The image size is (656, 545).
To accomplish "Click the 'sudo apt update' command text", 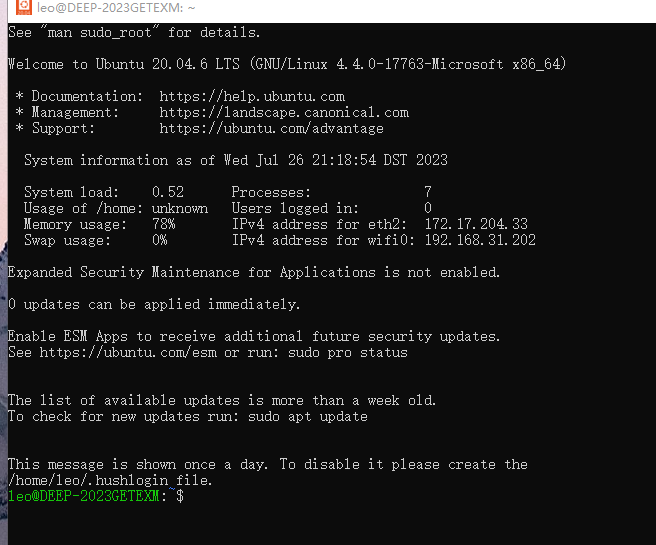I will tap(308, 417).
